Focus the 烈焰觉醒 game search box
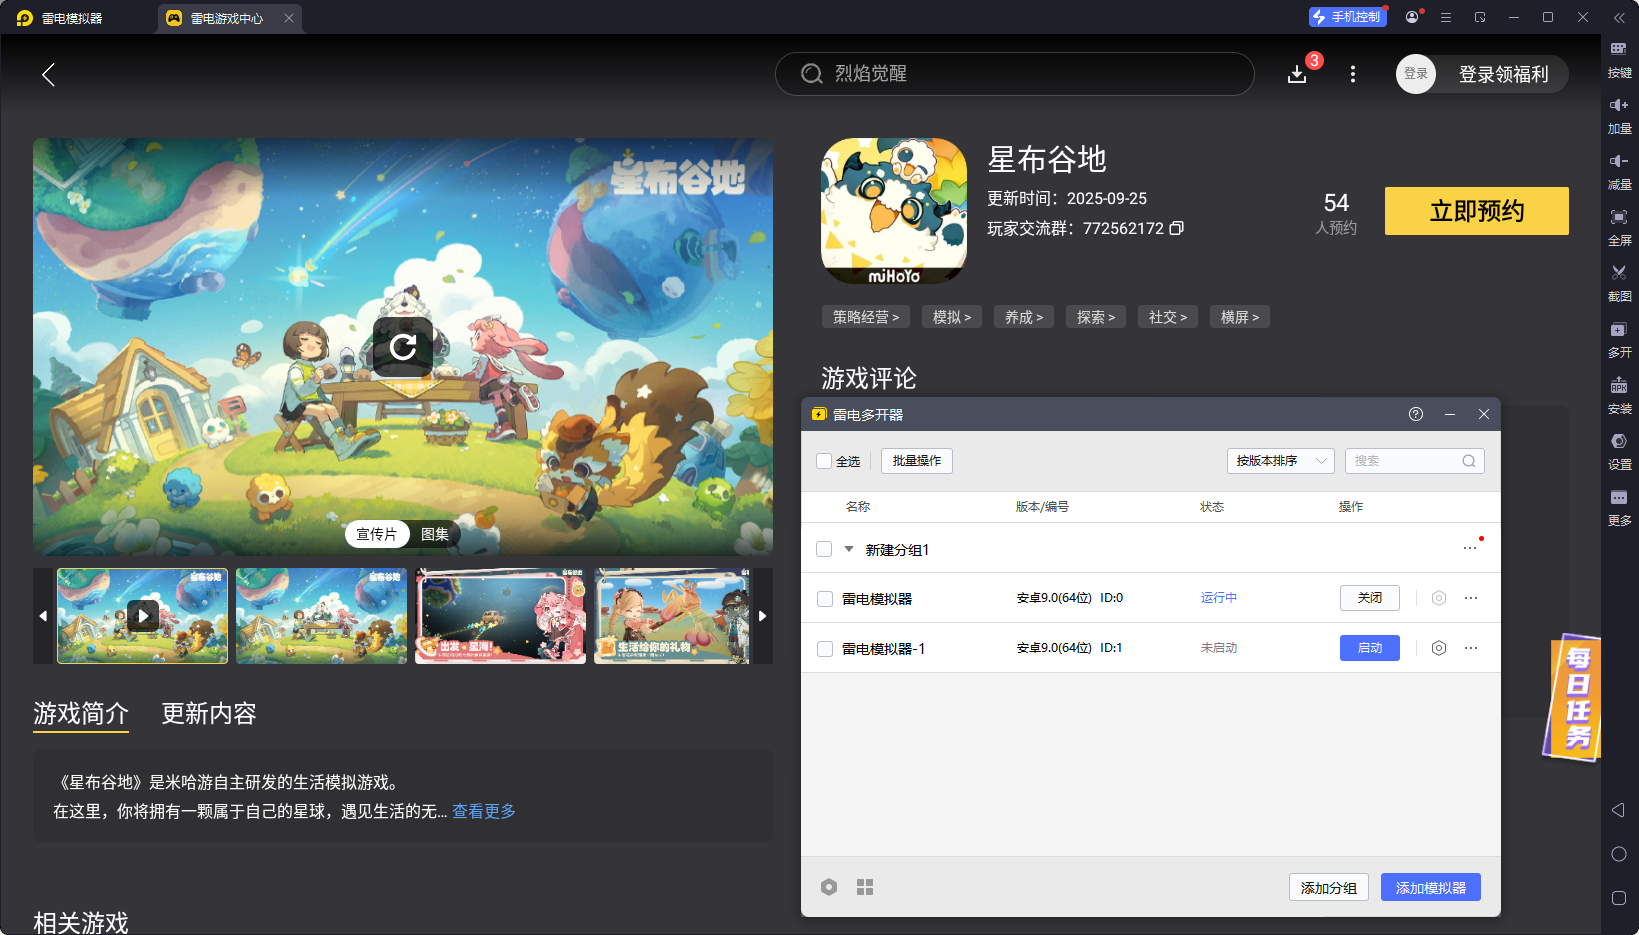1639x935 pixels. point(1015,74)
